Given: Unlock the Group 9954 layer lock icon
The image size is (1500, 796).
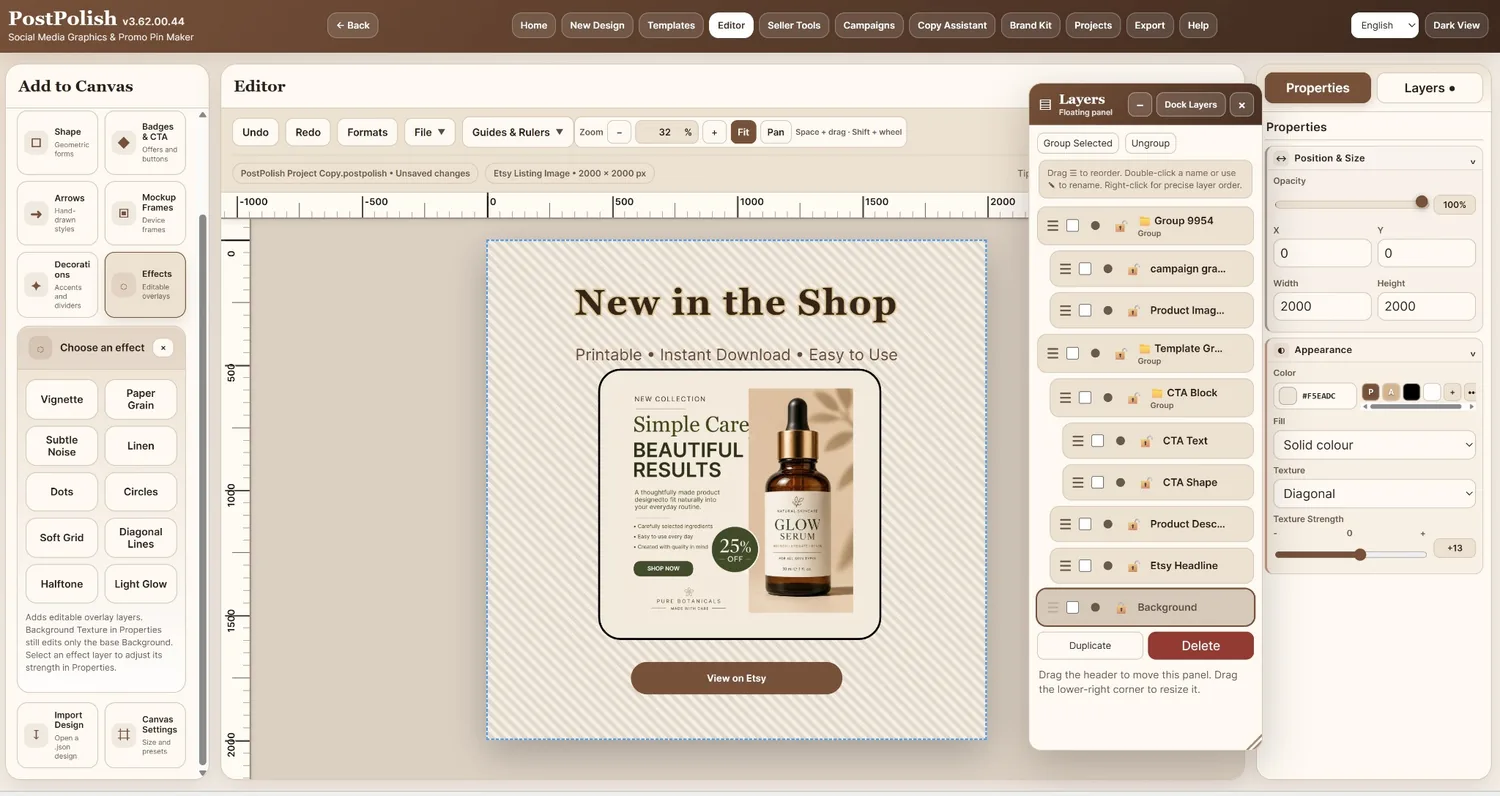Looking at the screenshot, I should (x=1122, y=226).
